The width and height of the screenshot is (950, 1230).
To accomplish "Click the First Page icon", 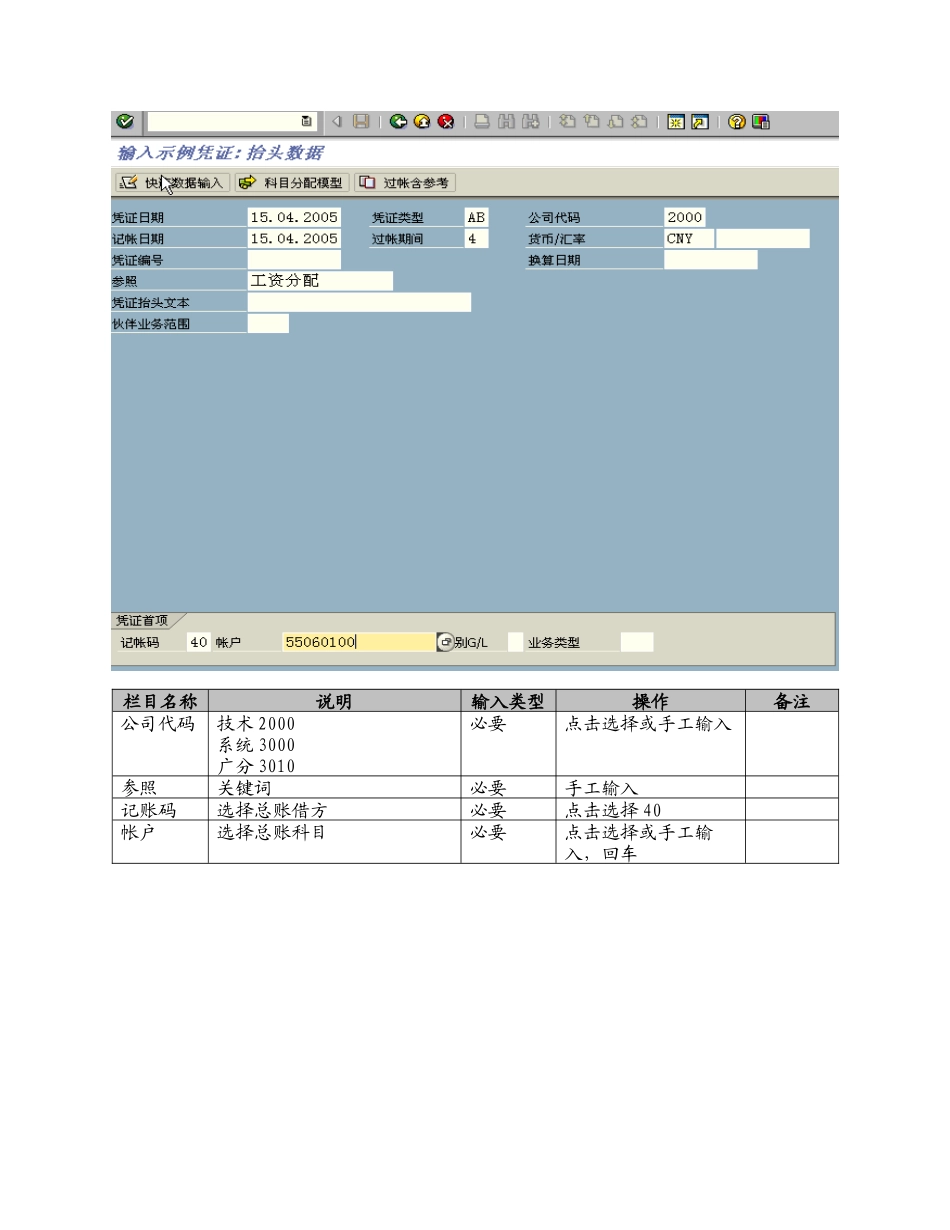I will point(567,122).
